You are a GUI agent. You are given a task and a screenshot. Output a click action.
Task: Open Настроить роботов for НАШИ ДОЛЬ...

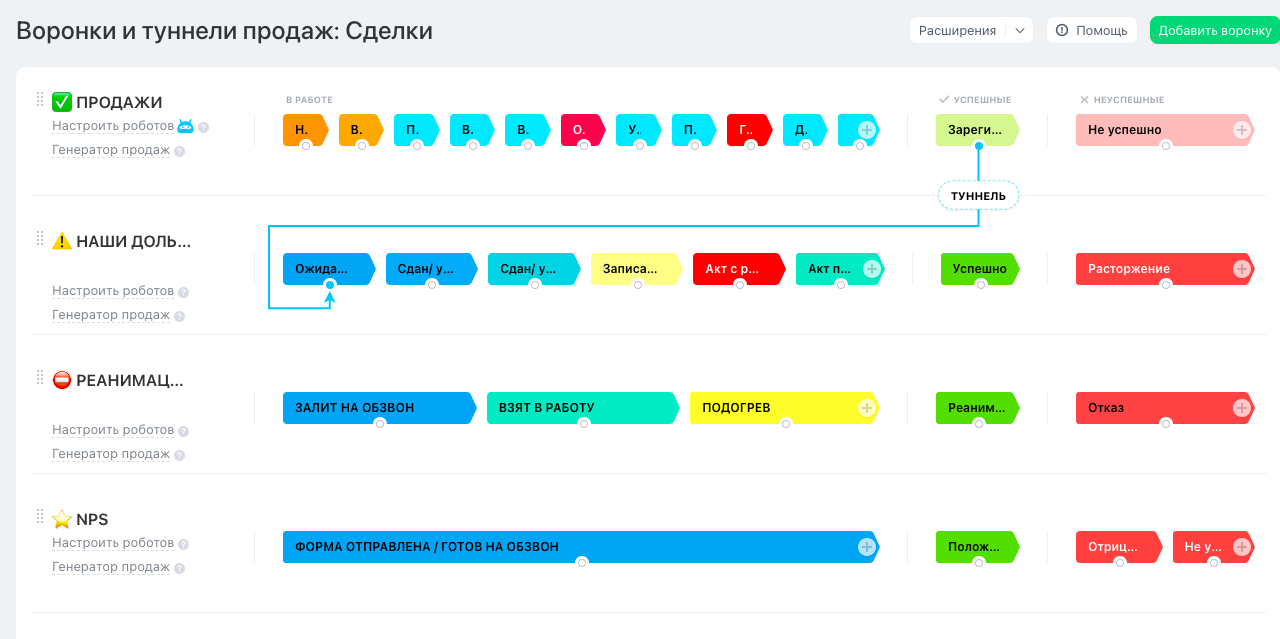pyautogui.click(x=113, y=292)
